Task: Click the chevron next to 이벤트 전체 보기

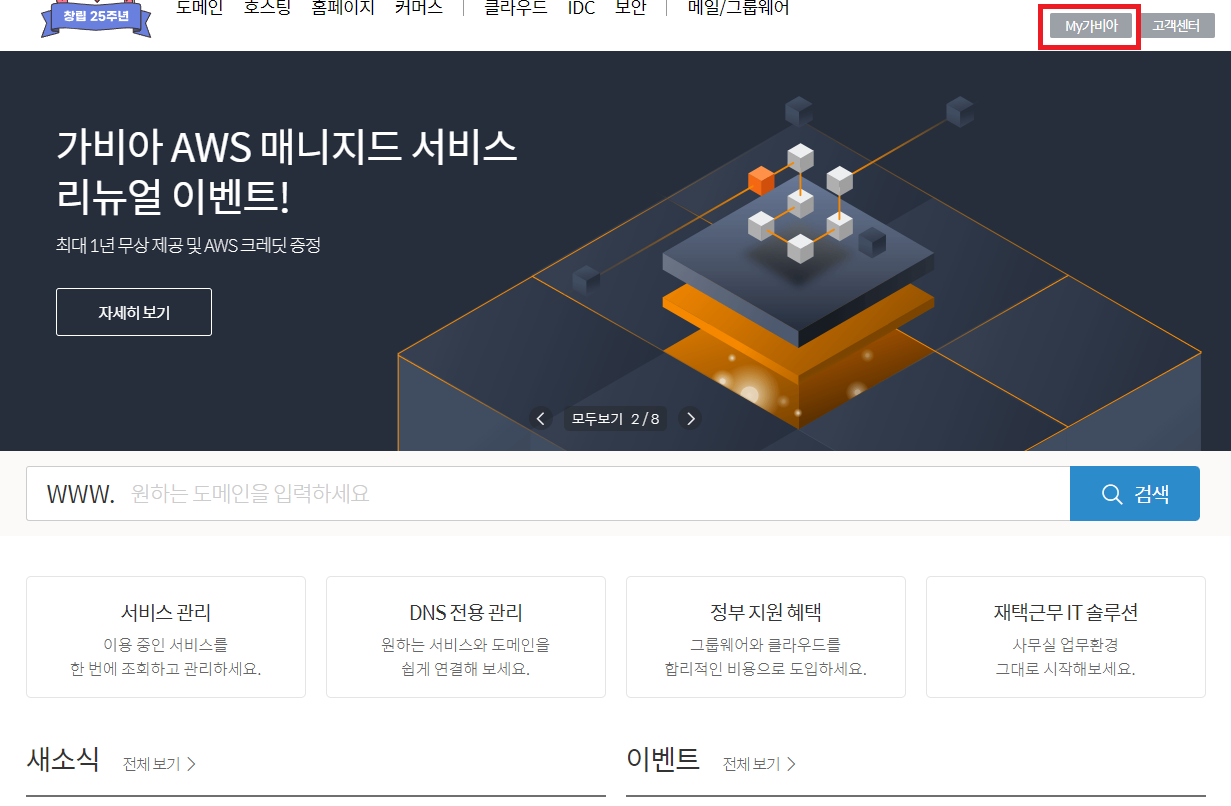Action: pos(791,763)
